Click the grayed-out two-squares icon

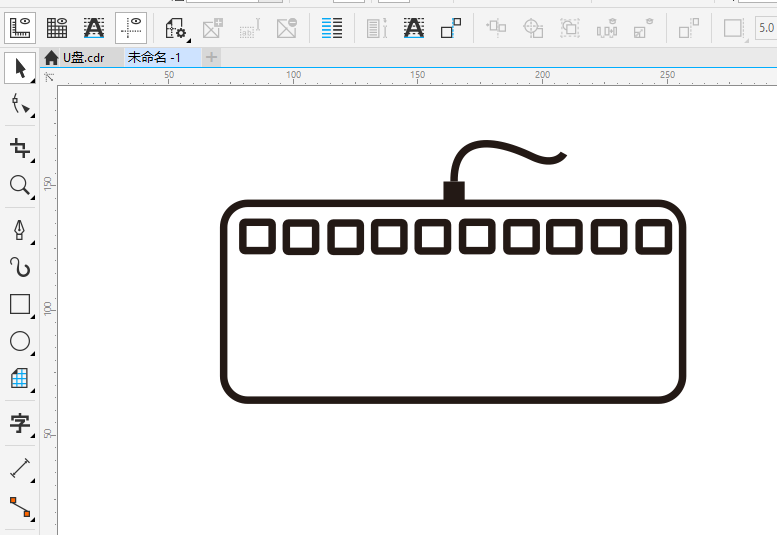[689, 28]
